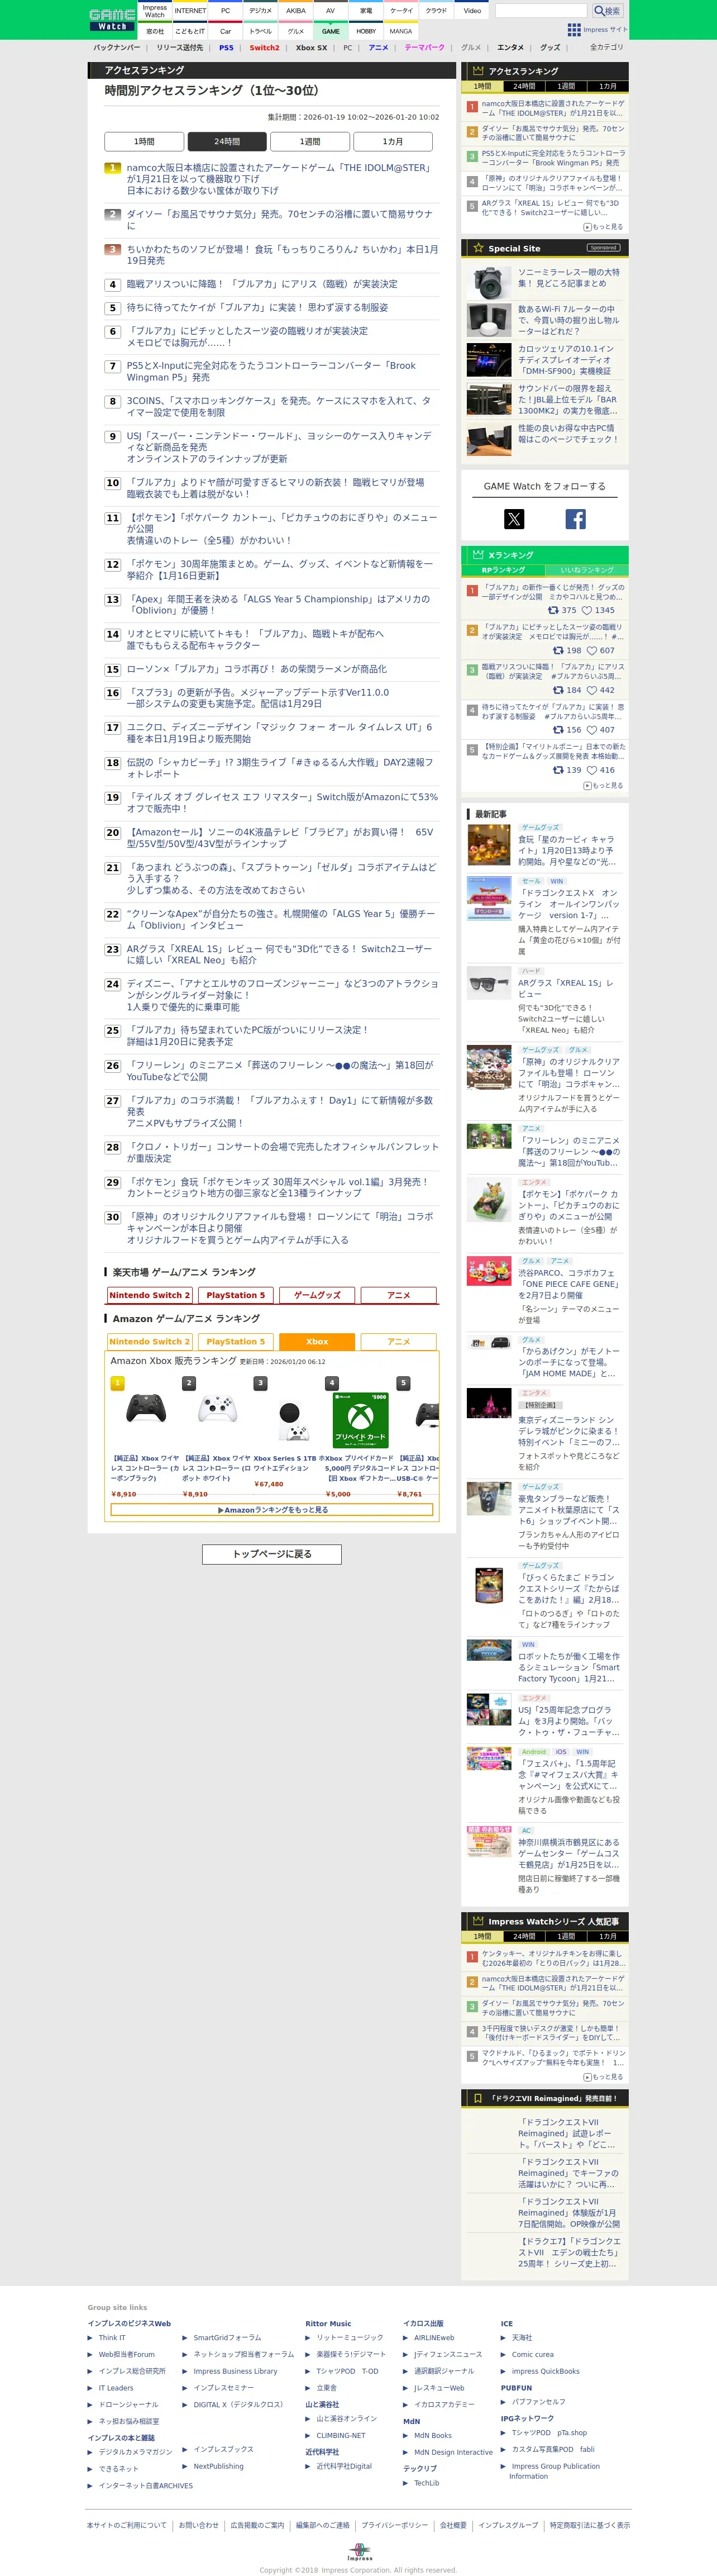Screen dimensions: 717x2576
Task: Click the GAME Watch logo
Action: pos(113,20)
